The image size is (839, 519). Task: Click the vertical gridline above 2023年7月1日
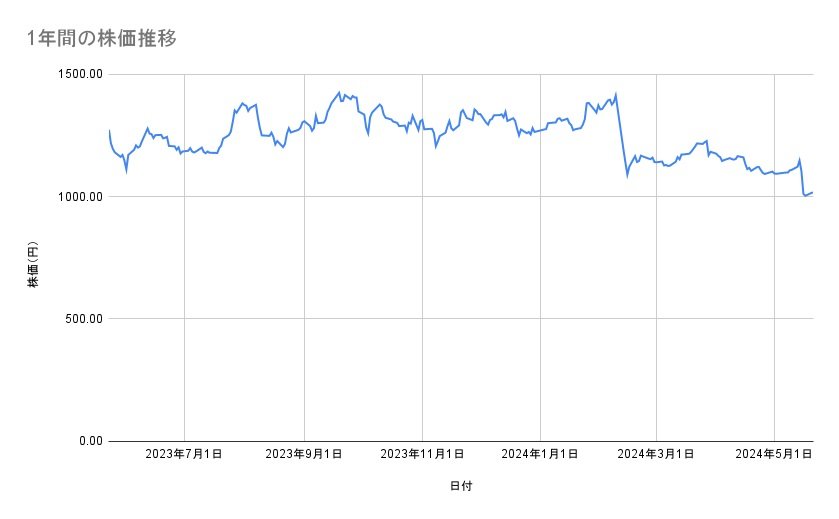(184, 300)
